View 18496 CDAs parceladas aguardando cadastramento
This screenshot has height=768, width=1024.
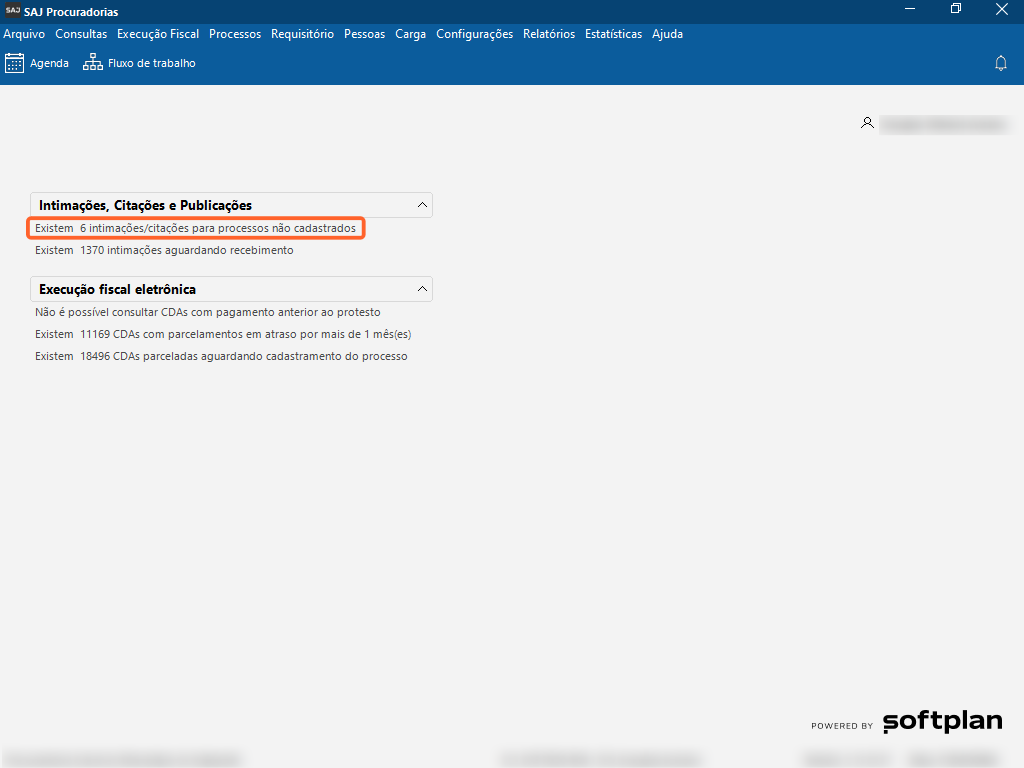coord(221,356)
